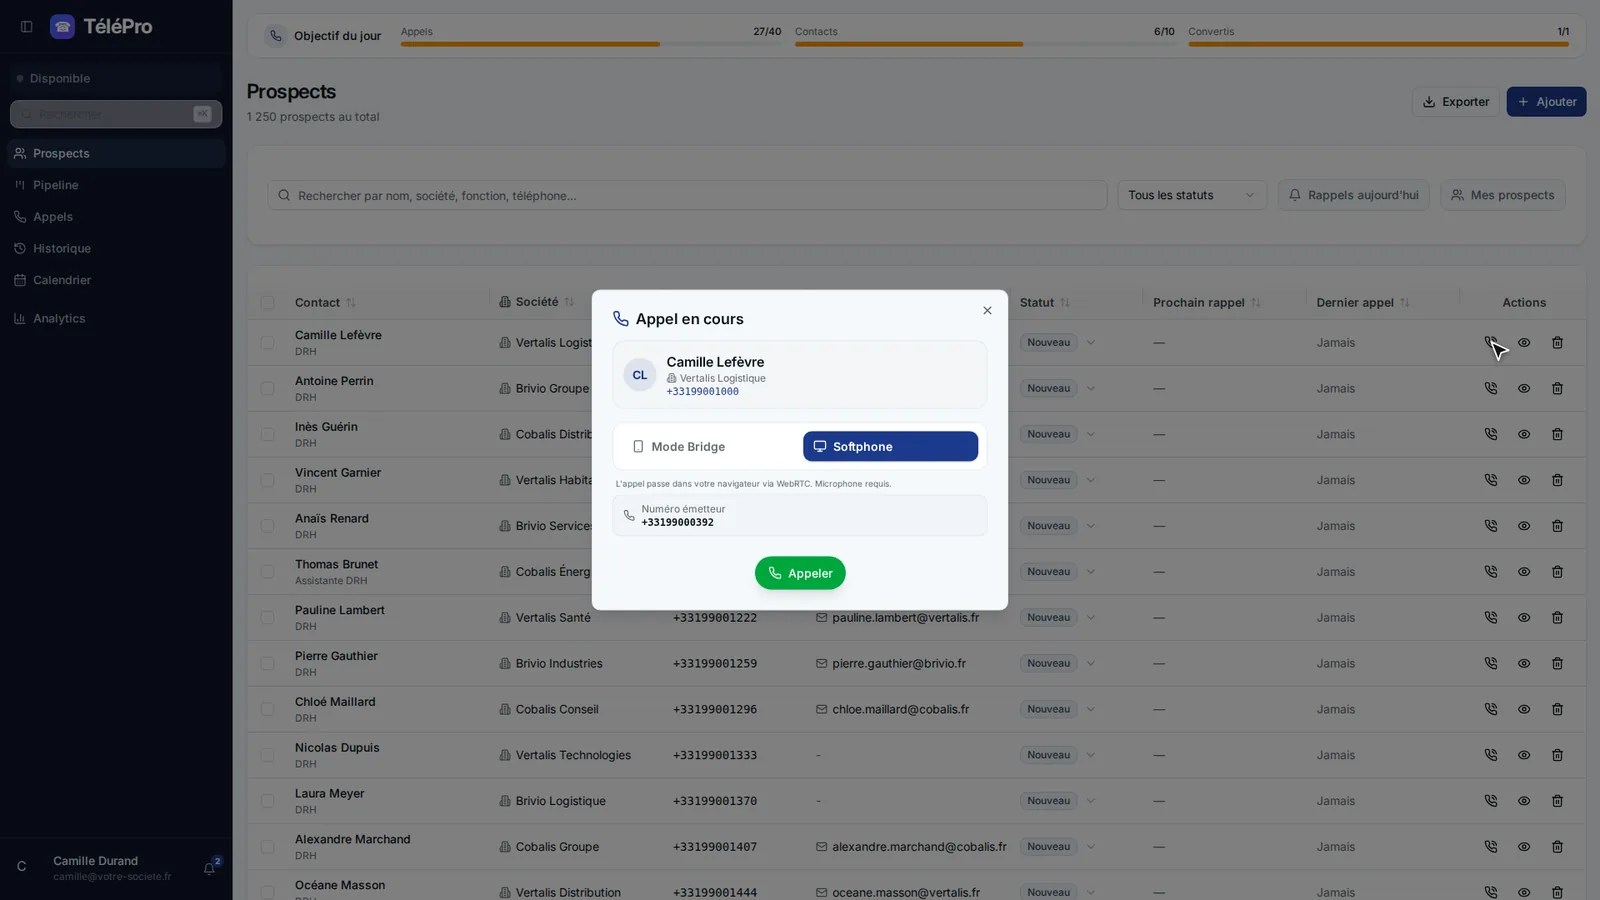Delete Camille Lefèvre row with trash icon
1600x900 pixels.
click(1557, 342)
